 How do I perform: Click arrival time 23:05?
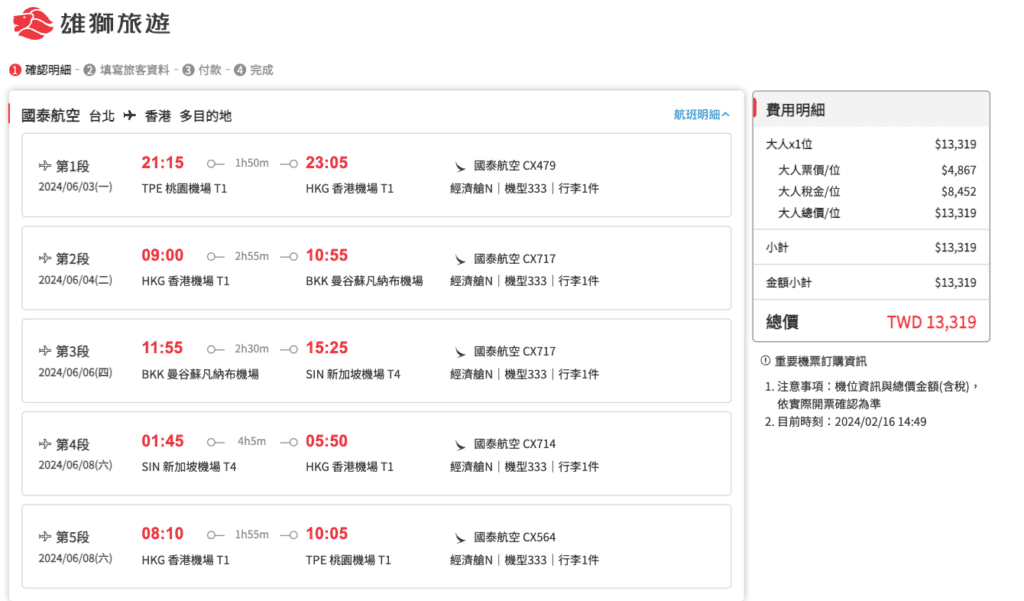[327, 163]
